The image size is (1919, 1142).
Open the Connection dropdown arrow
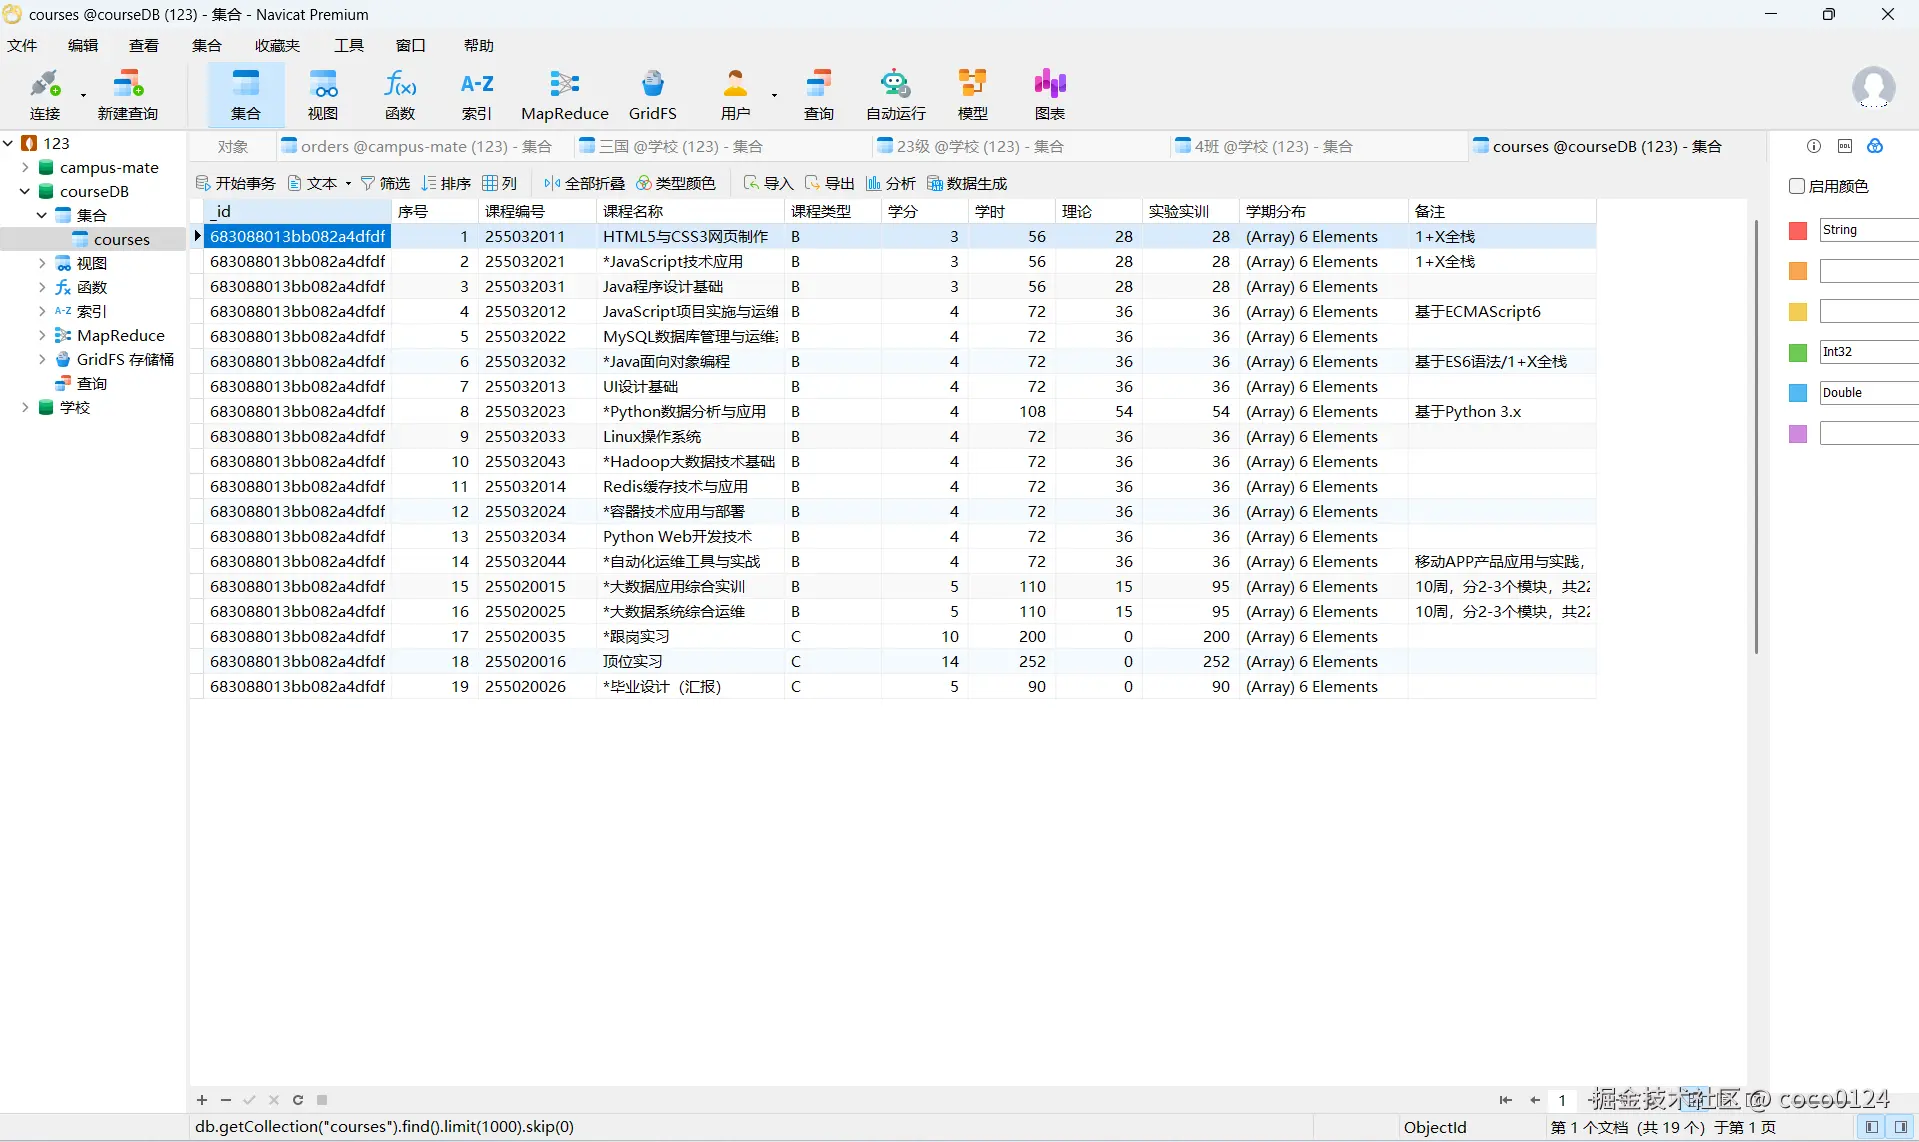coord(83,96)
